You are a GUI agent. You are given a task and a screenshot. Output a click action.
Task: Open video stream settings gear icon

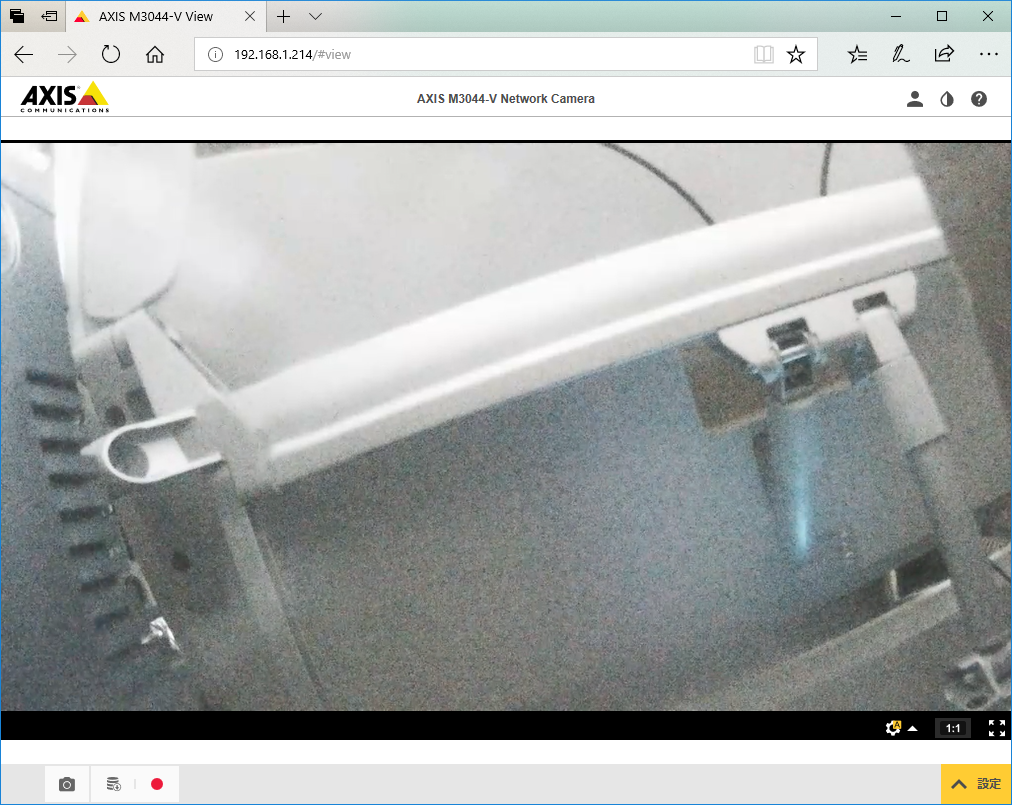(893, 728)
